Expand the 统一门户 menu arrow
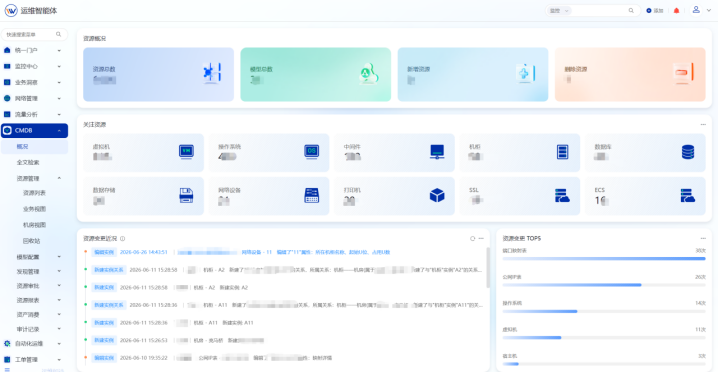This screenshot has height=373, width=718. 59,50
